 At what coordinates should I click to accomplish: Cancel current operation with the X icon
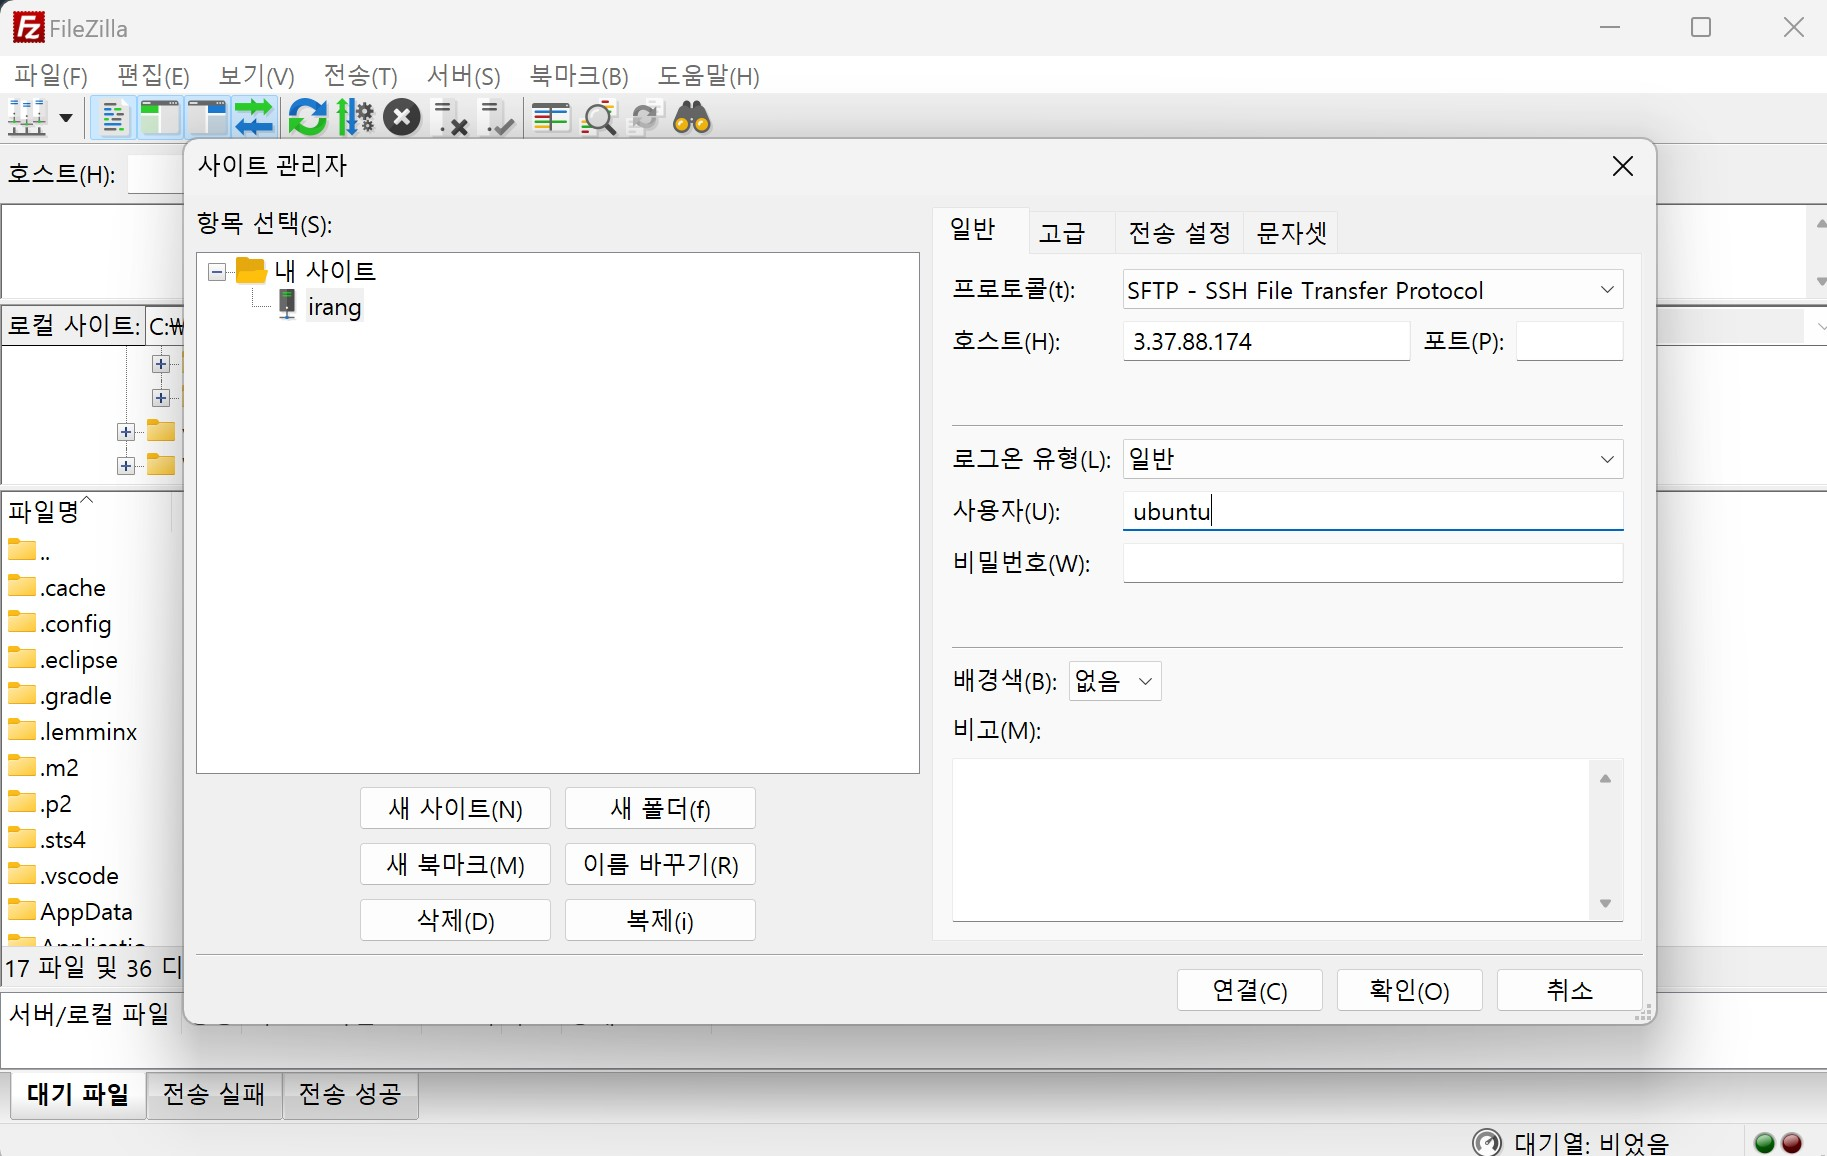(402, 118)
